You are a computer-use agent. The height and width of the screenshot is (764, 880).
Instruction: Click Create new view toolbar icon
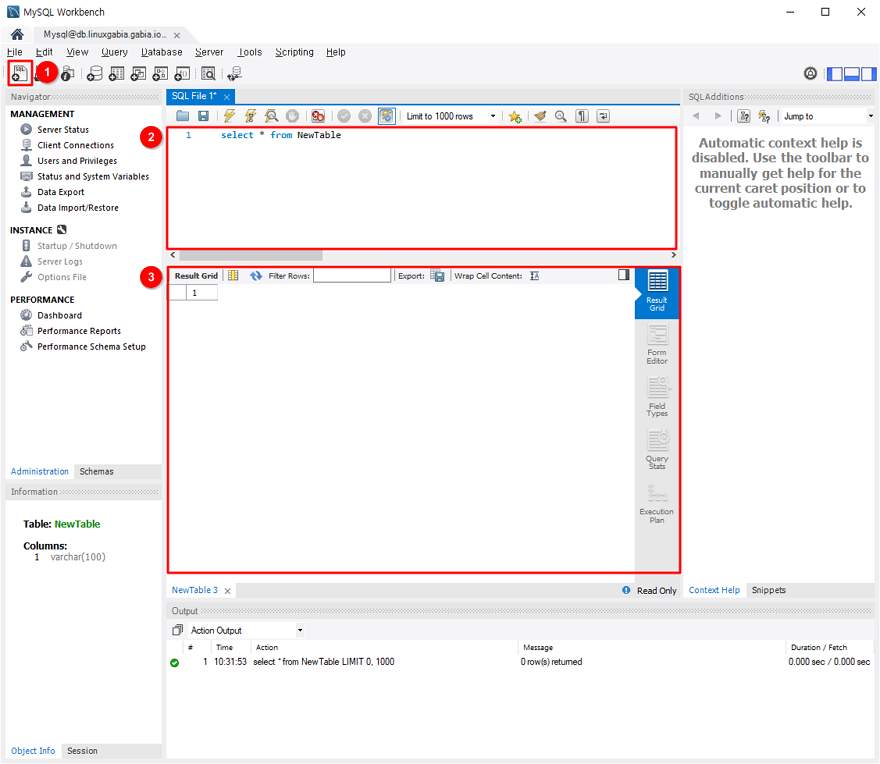[138, 74]
